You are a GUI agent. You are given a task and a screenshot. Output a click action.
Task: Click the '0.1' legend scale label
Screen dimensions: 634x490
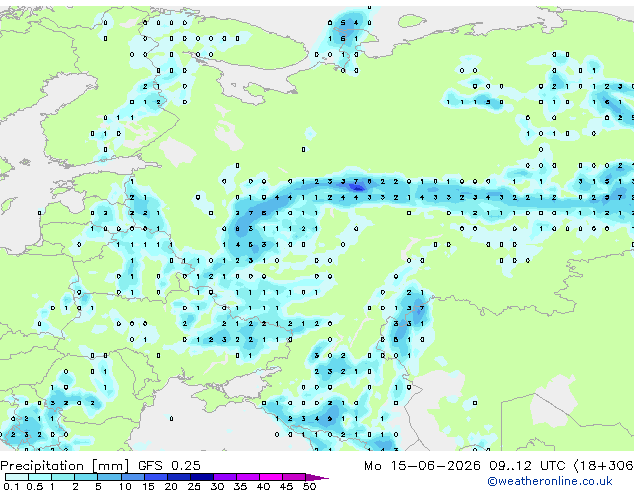pyautogui.click(x=11, y=486)
